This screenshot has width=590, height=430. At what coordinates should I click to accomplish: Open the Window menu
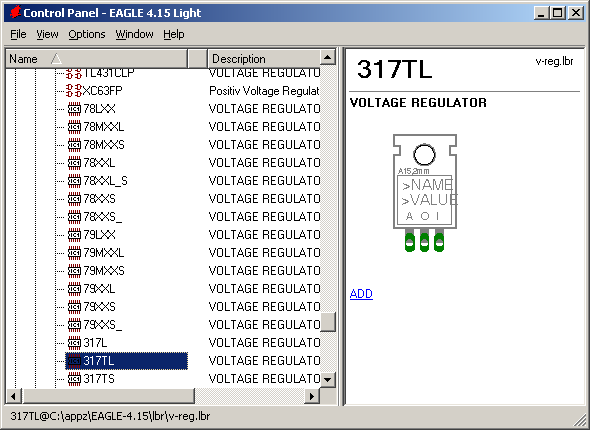134,34
